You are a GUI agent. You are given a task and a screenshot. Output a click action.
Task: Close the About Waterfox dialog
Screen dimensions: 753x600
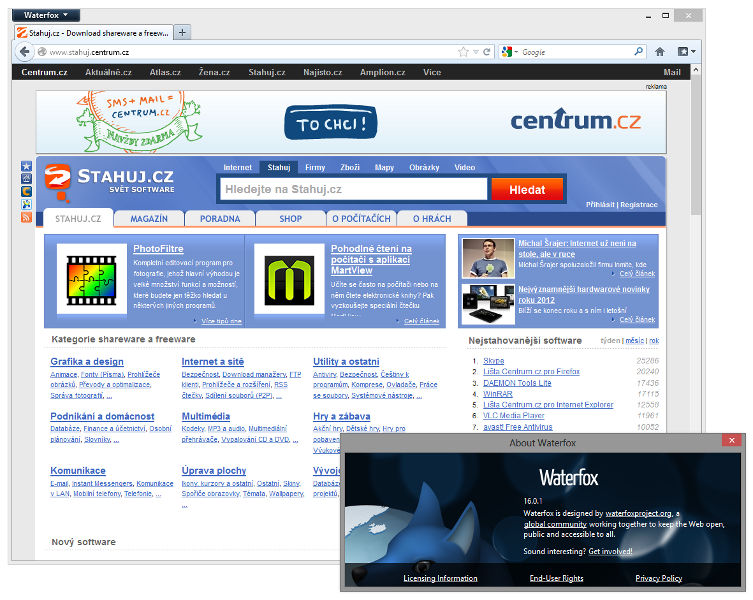731,441
